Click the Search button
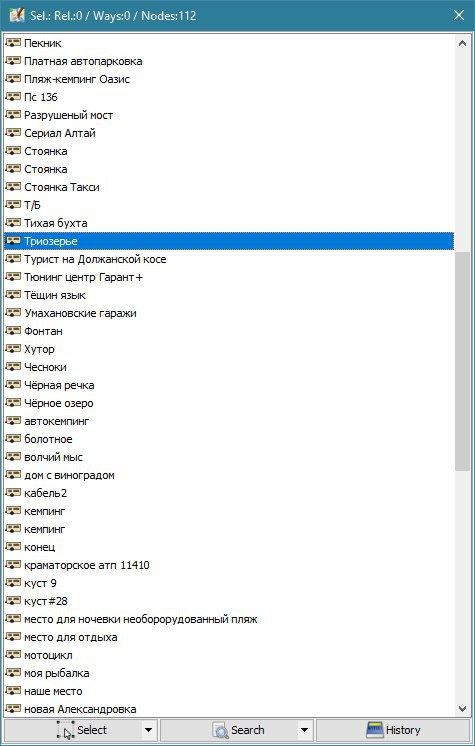The width and height of the screenshot is (475, 746). click(229, 730)
